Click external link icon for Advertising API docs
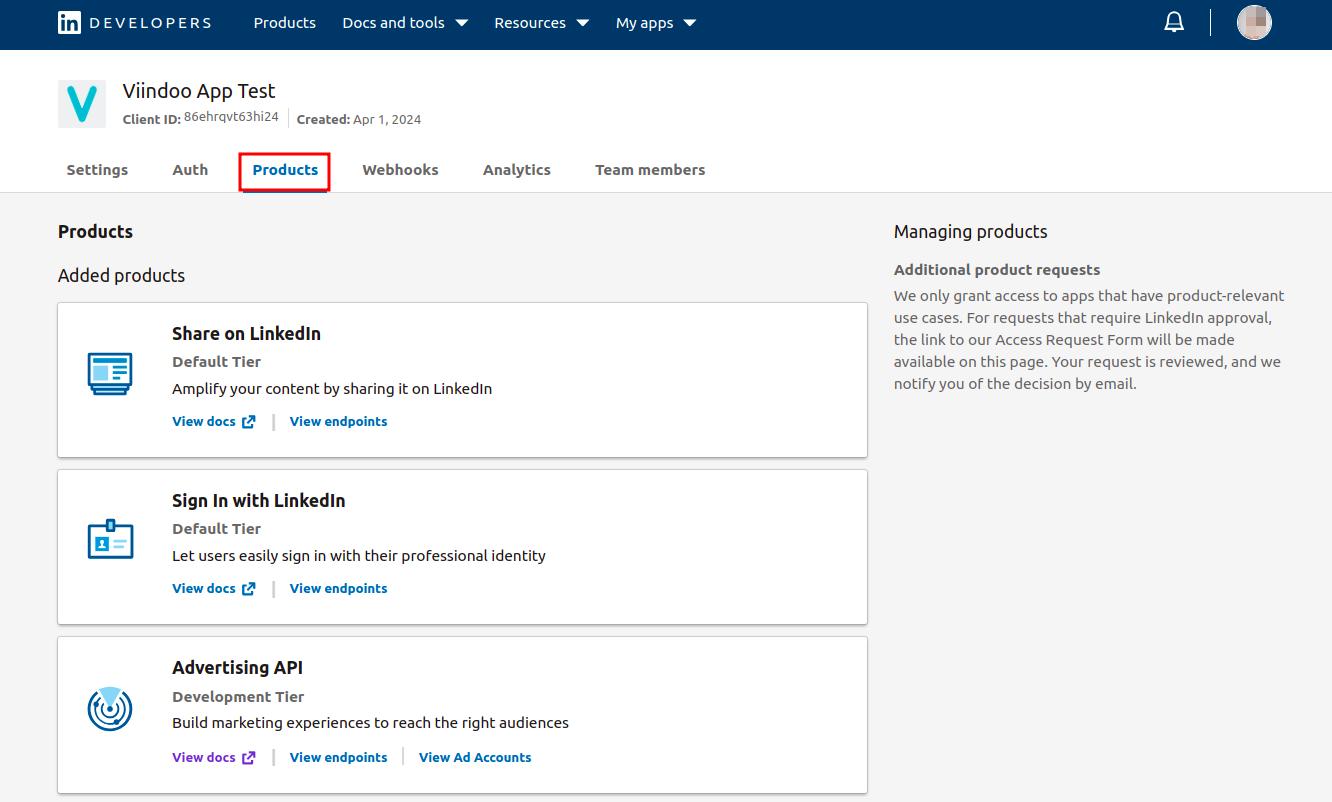 248,758
